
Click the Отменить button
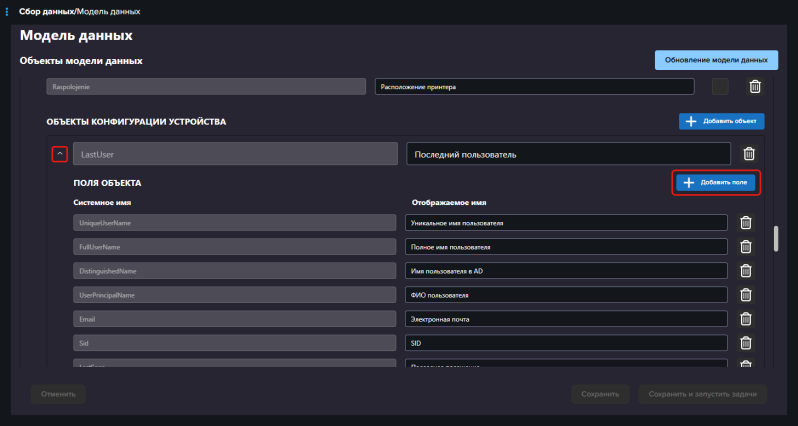58,394
